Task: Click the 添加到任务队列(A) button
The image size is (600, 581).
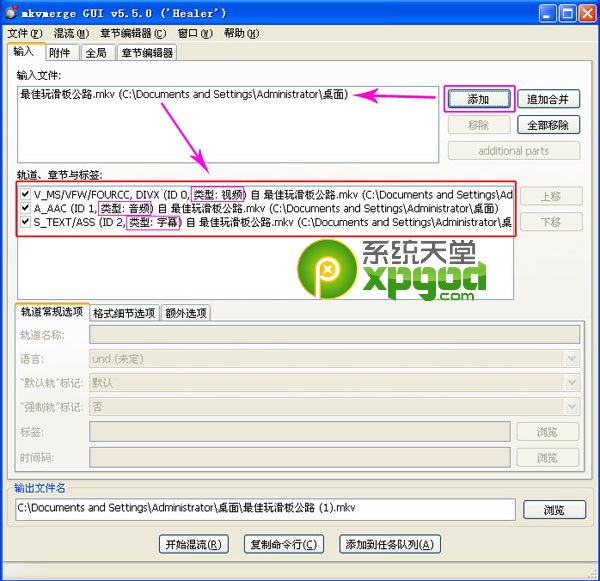Action: (x=390, y=544)
